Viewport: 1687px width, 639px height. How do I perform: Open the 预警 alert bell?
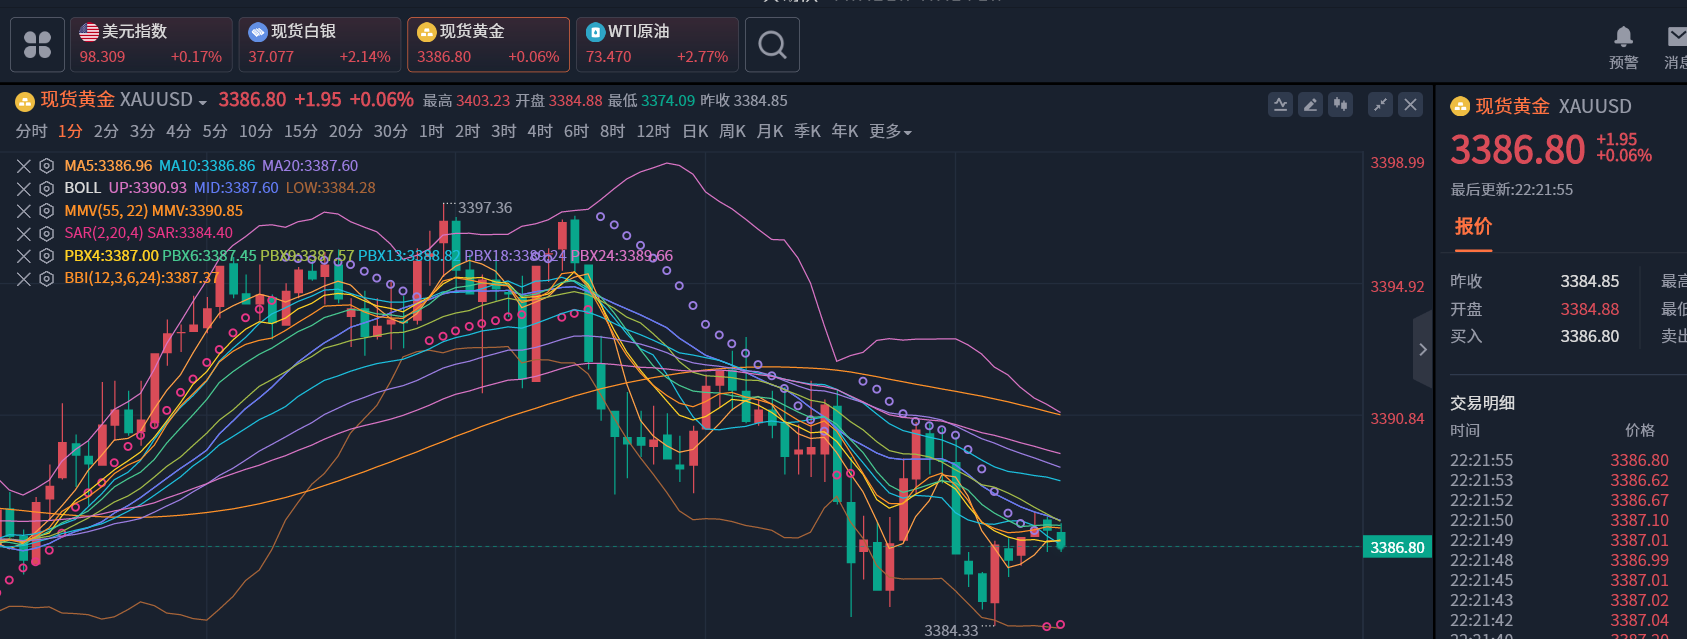(x=1623, y=47)
